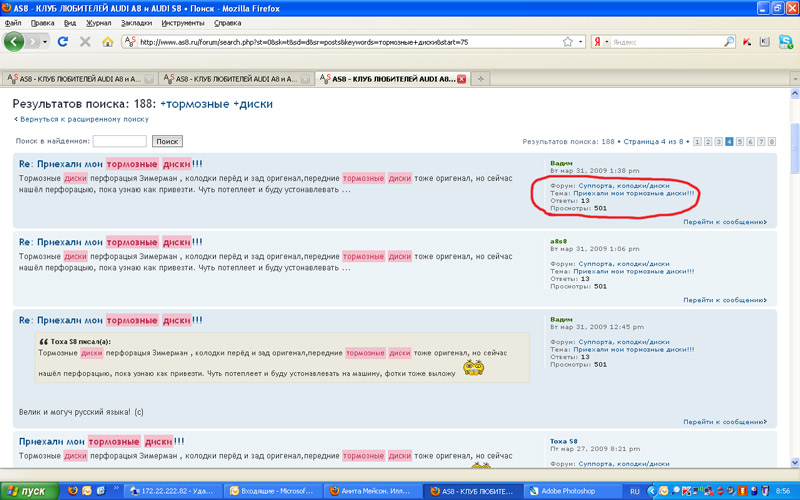Click the Yandex search engine icon
Image resolution: width=800 pixels, height=500 pixels.
click(598, 42)
